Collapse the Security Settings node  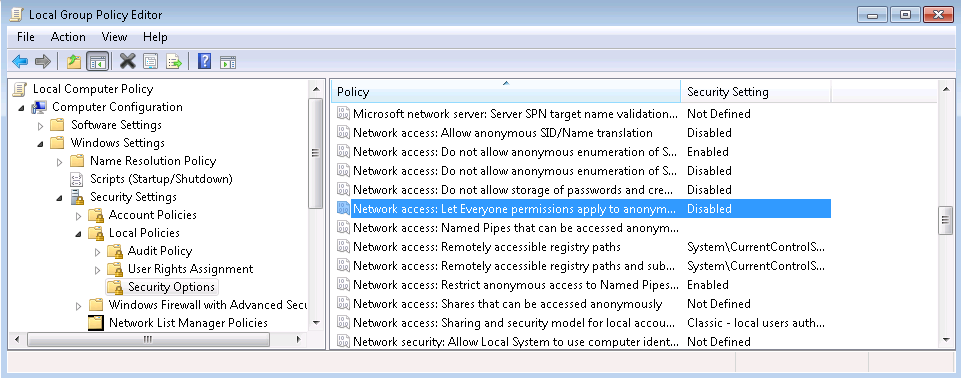[x=59, y=198]
